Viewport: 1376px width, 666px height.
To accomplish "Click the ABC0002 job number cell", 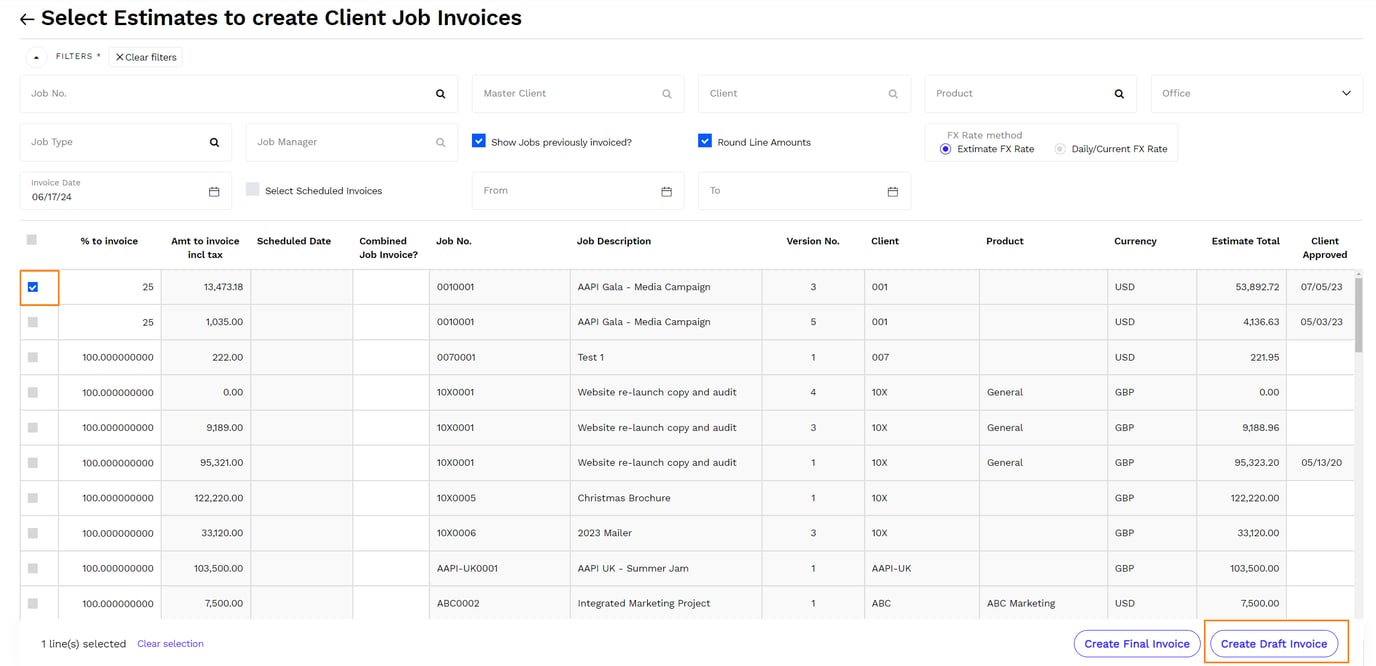I will point(499,604).
